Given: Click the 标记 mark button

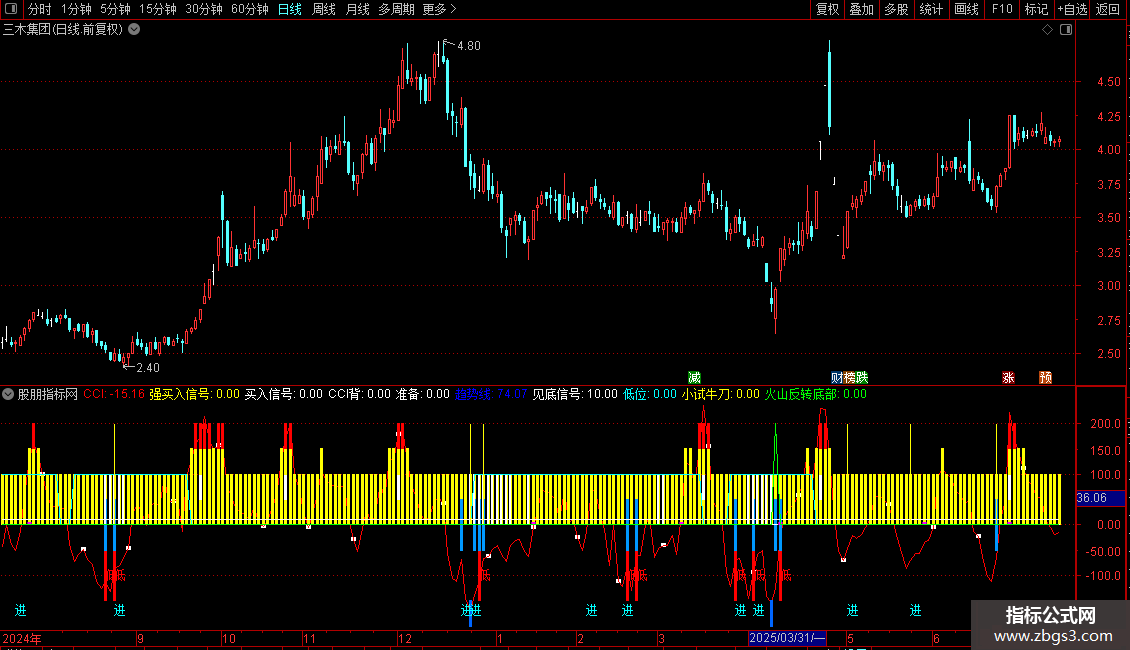Looking at the screenshot, I should 1036,9.
